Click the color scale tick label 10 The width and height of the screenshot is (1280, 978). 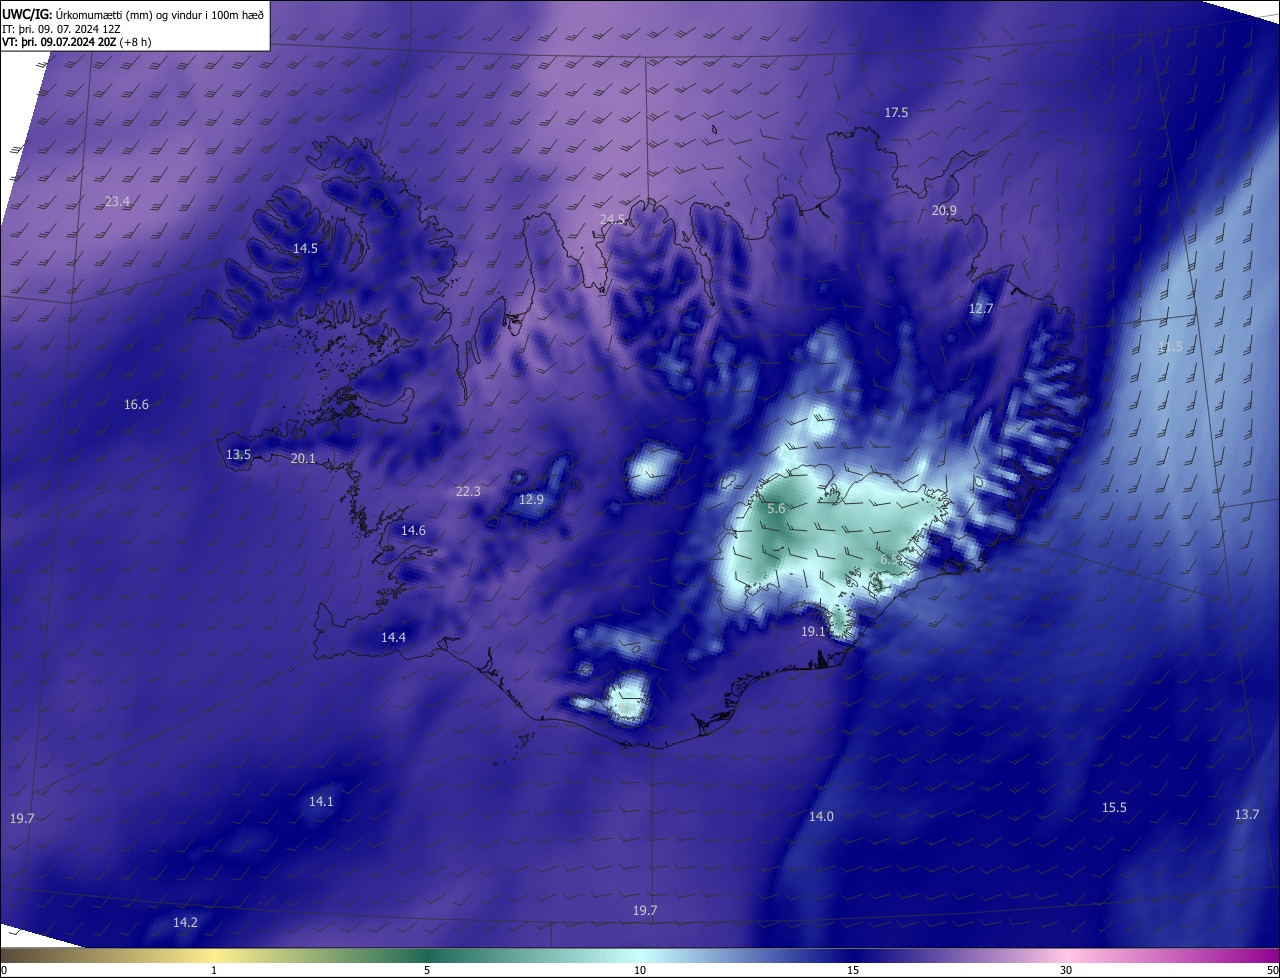pyautogui.click(x=640, y=970)
